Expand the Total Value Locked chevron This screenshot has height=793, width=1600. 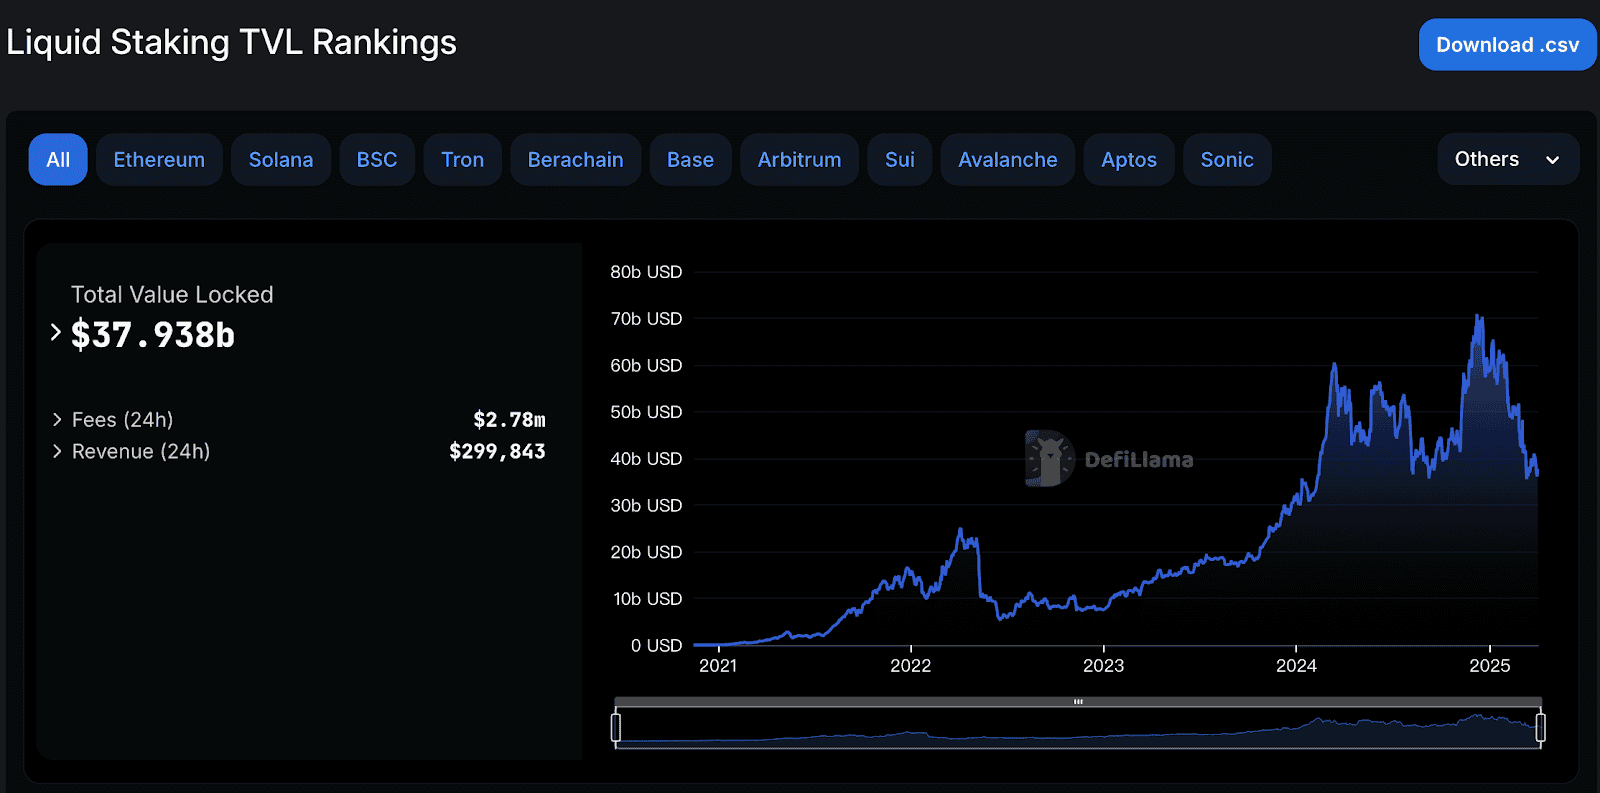56,332
